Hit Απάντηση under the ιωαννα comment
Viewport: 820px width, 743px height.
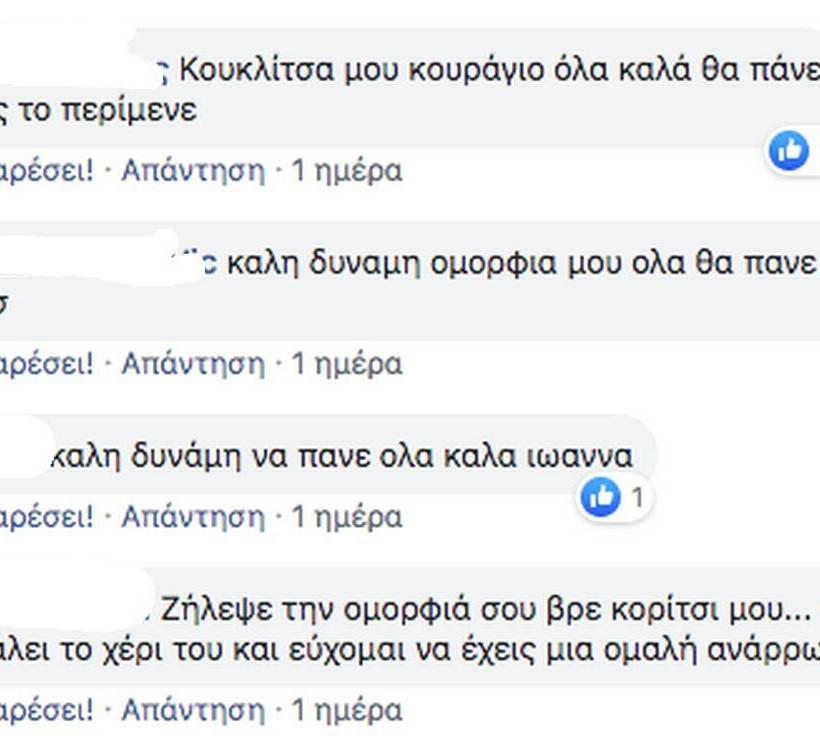[193, 517]
